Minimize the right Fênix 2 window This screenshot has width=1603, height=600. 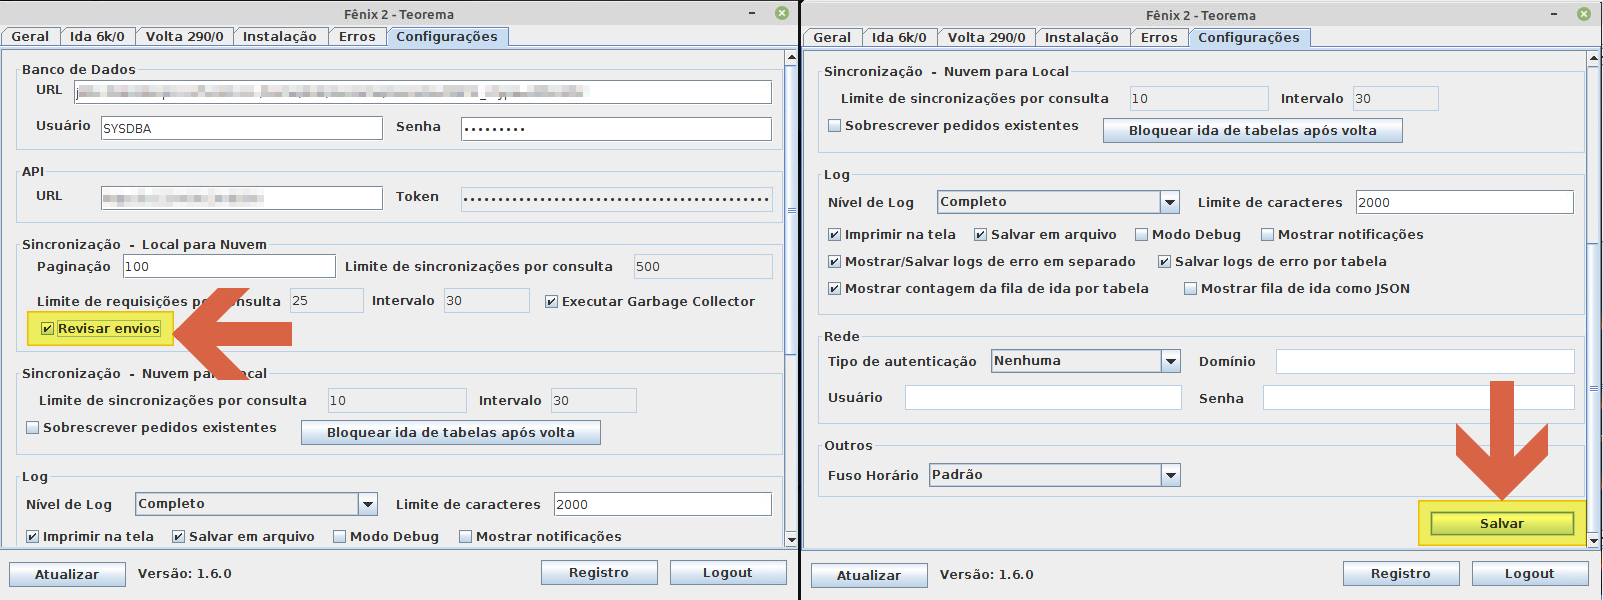click(x=1554, y=14)
